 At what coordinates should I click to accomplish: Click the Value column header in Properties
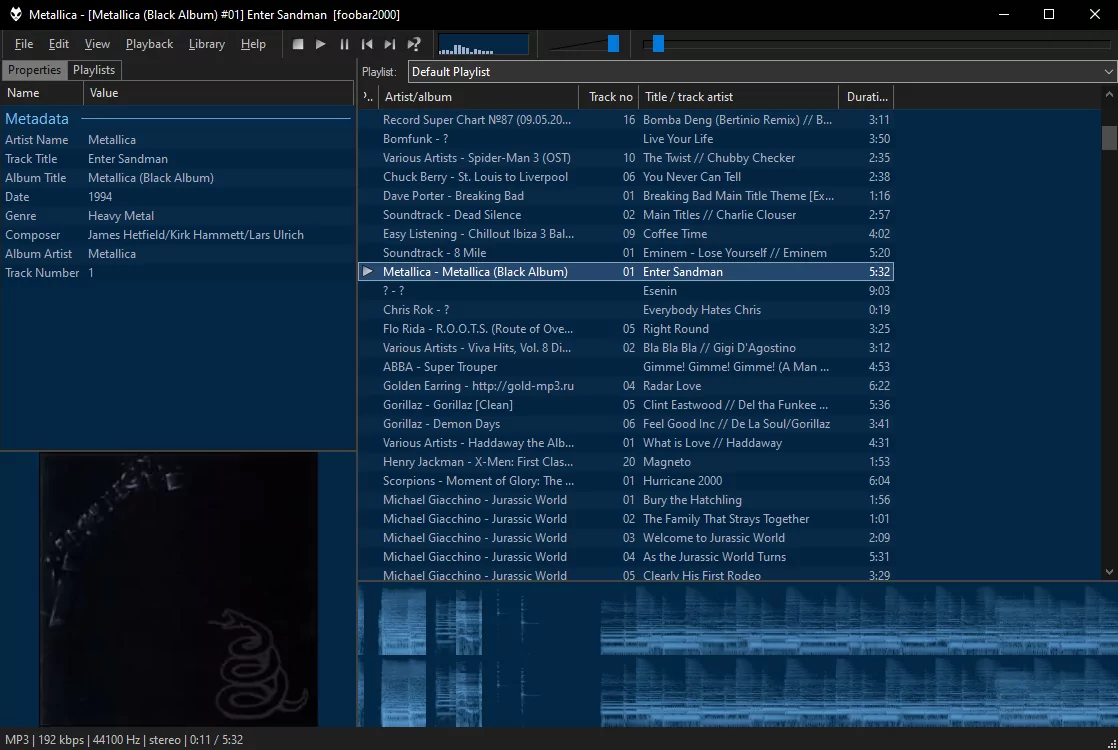(218, 93)
